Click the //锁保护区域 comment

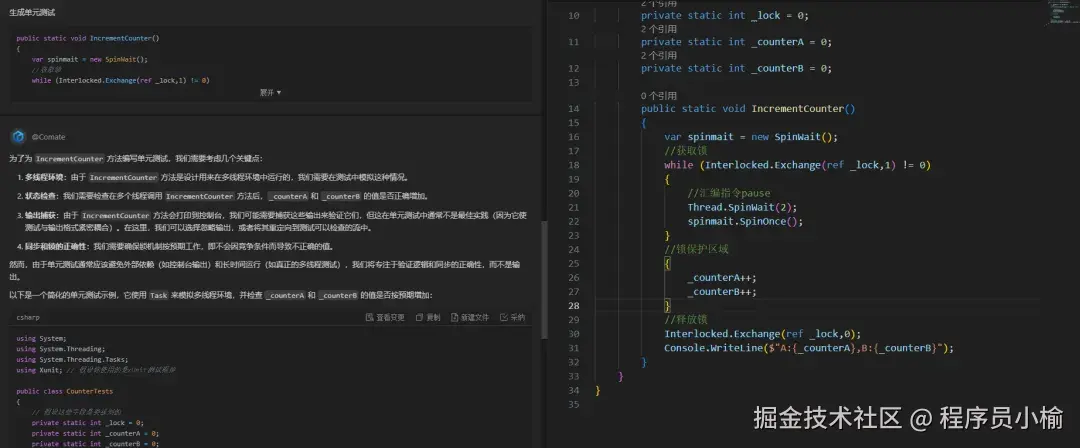click(696, 250)
